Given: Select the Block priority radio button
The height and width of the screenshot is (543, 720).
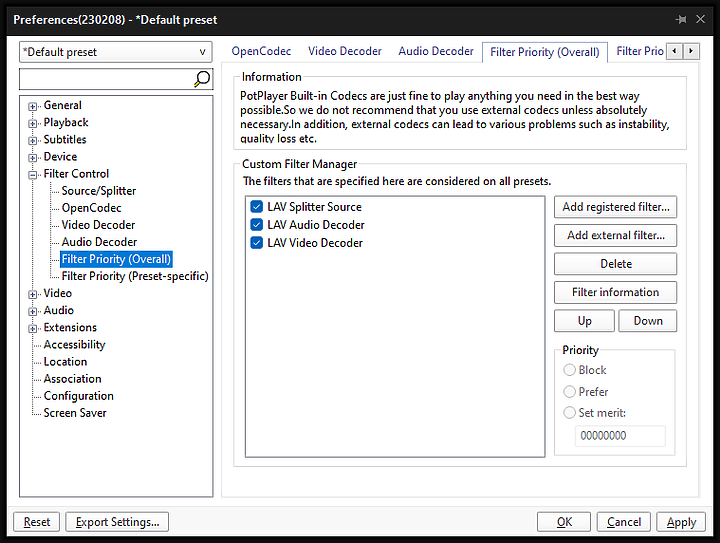Looking at the screenshot, I should coord(569,370).
